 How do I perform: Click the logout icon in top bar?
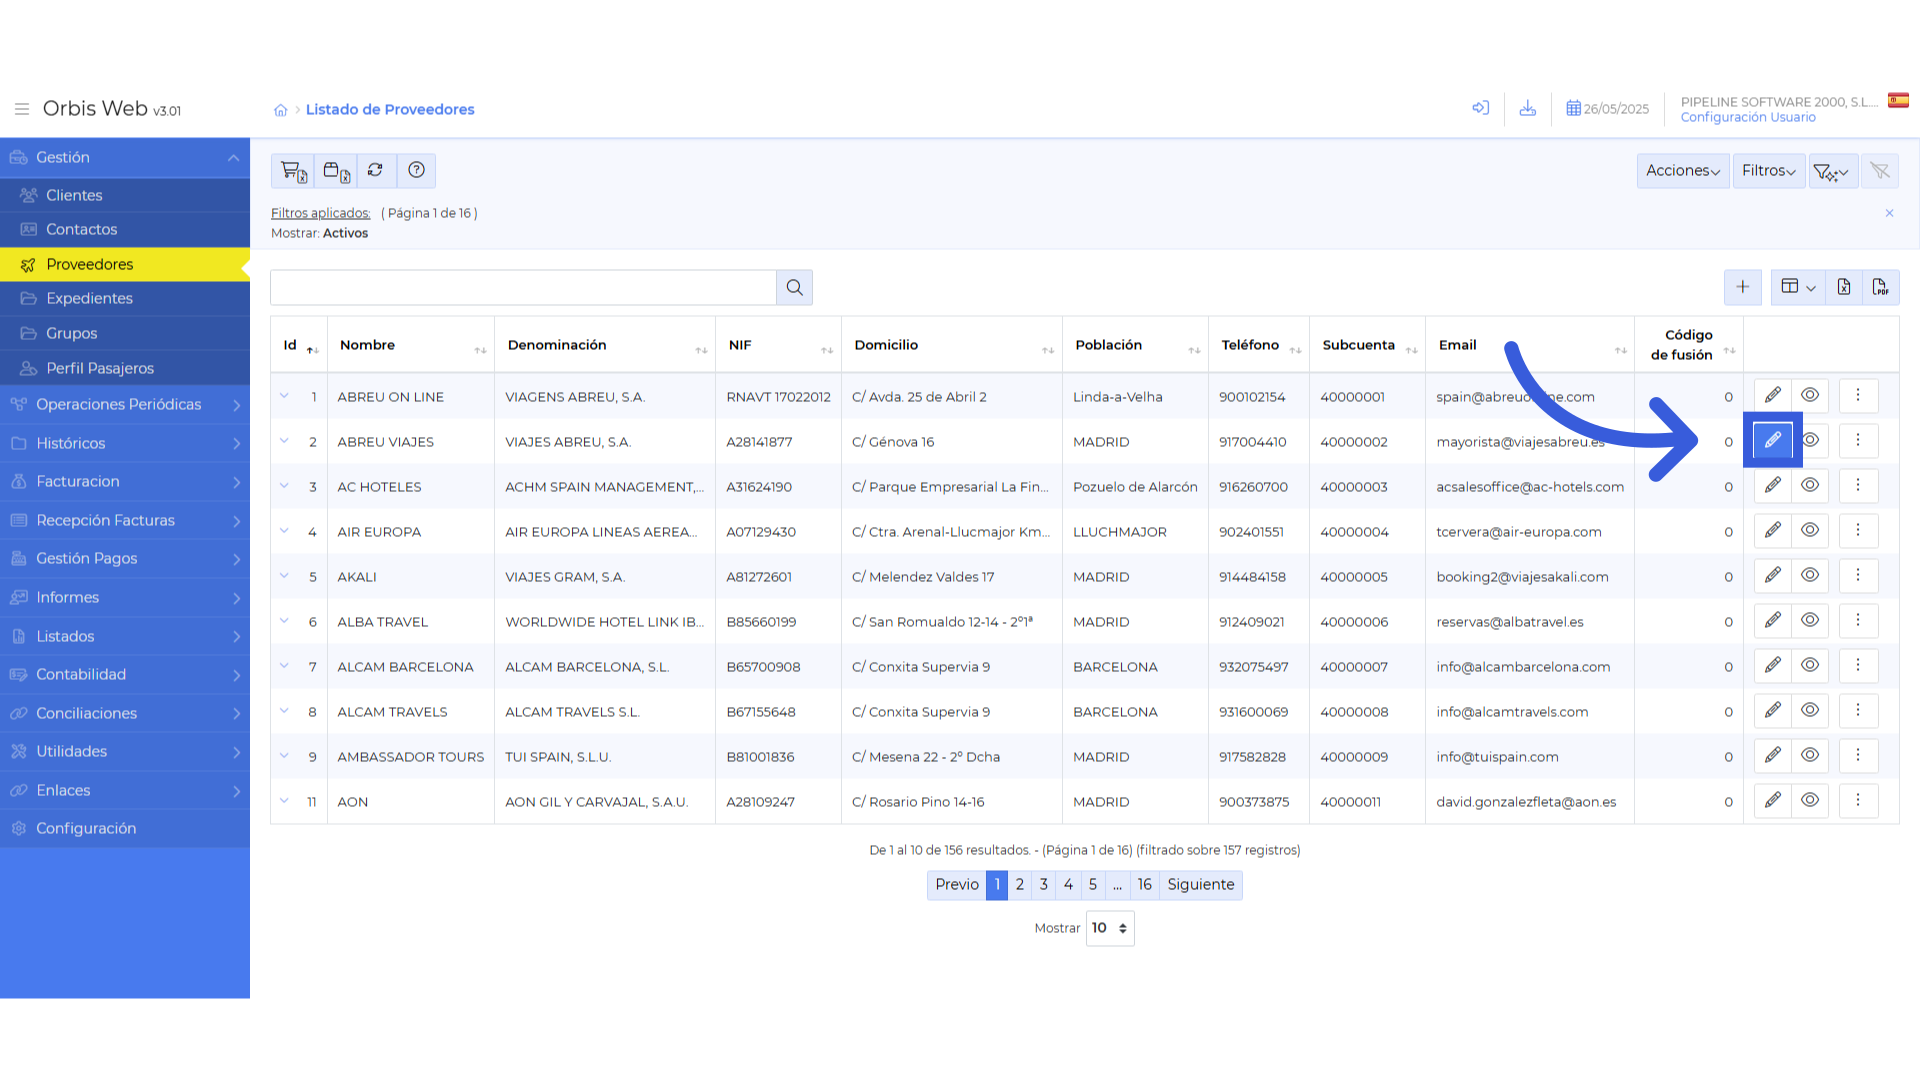(x=1481, y=108)
